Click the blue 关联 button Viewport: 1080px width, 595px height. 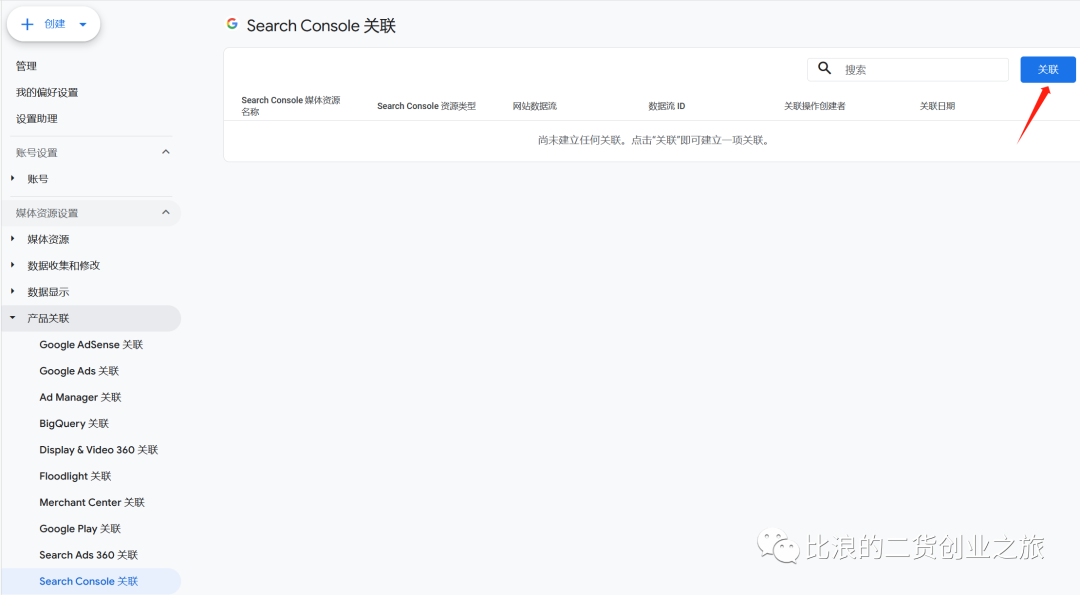pos(1048,70)
